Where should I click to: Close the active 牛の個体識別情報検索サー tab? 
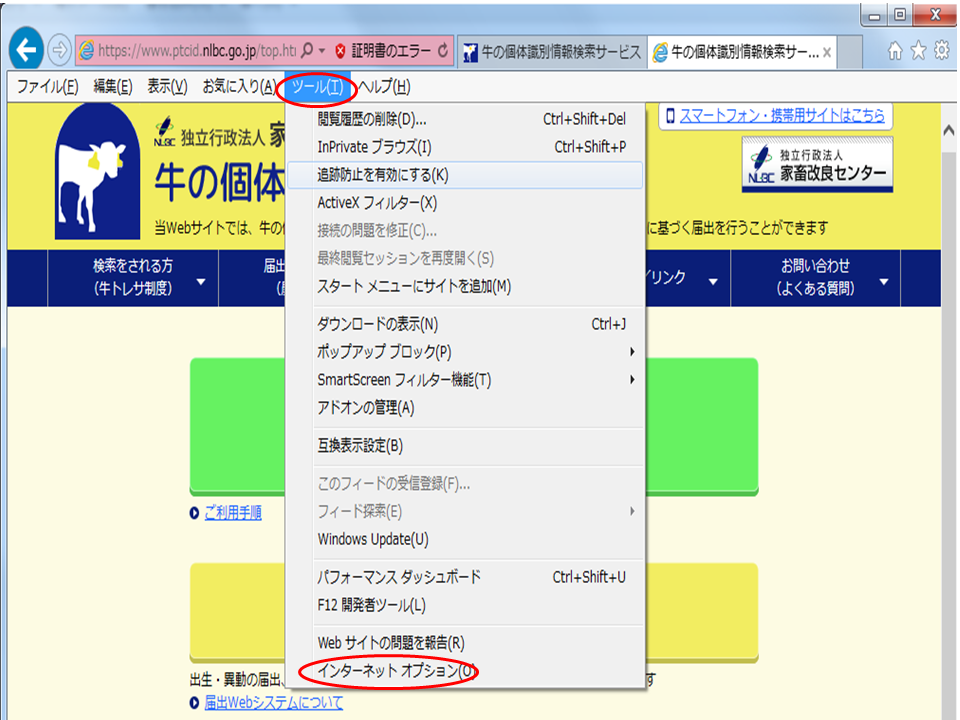[x=827, y=53]
